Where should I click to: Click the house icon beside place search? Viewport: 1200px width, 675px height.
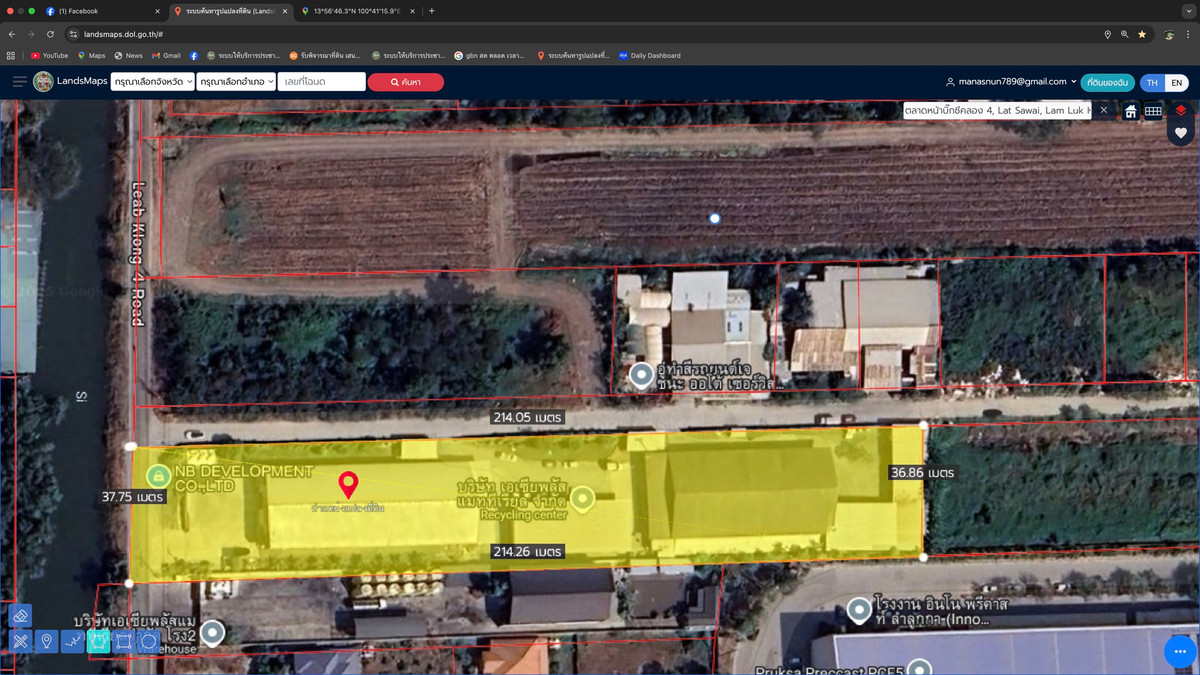point(1131,111)
